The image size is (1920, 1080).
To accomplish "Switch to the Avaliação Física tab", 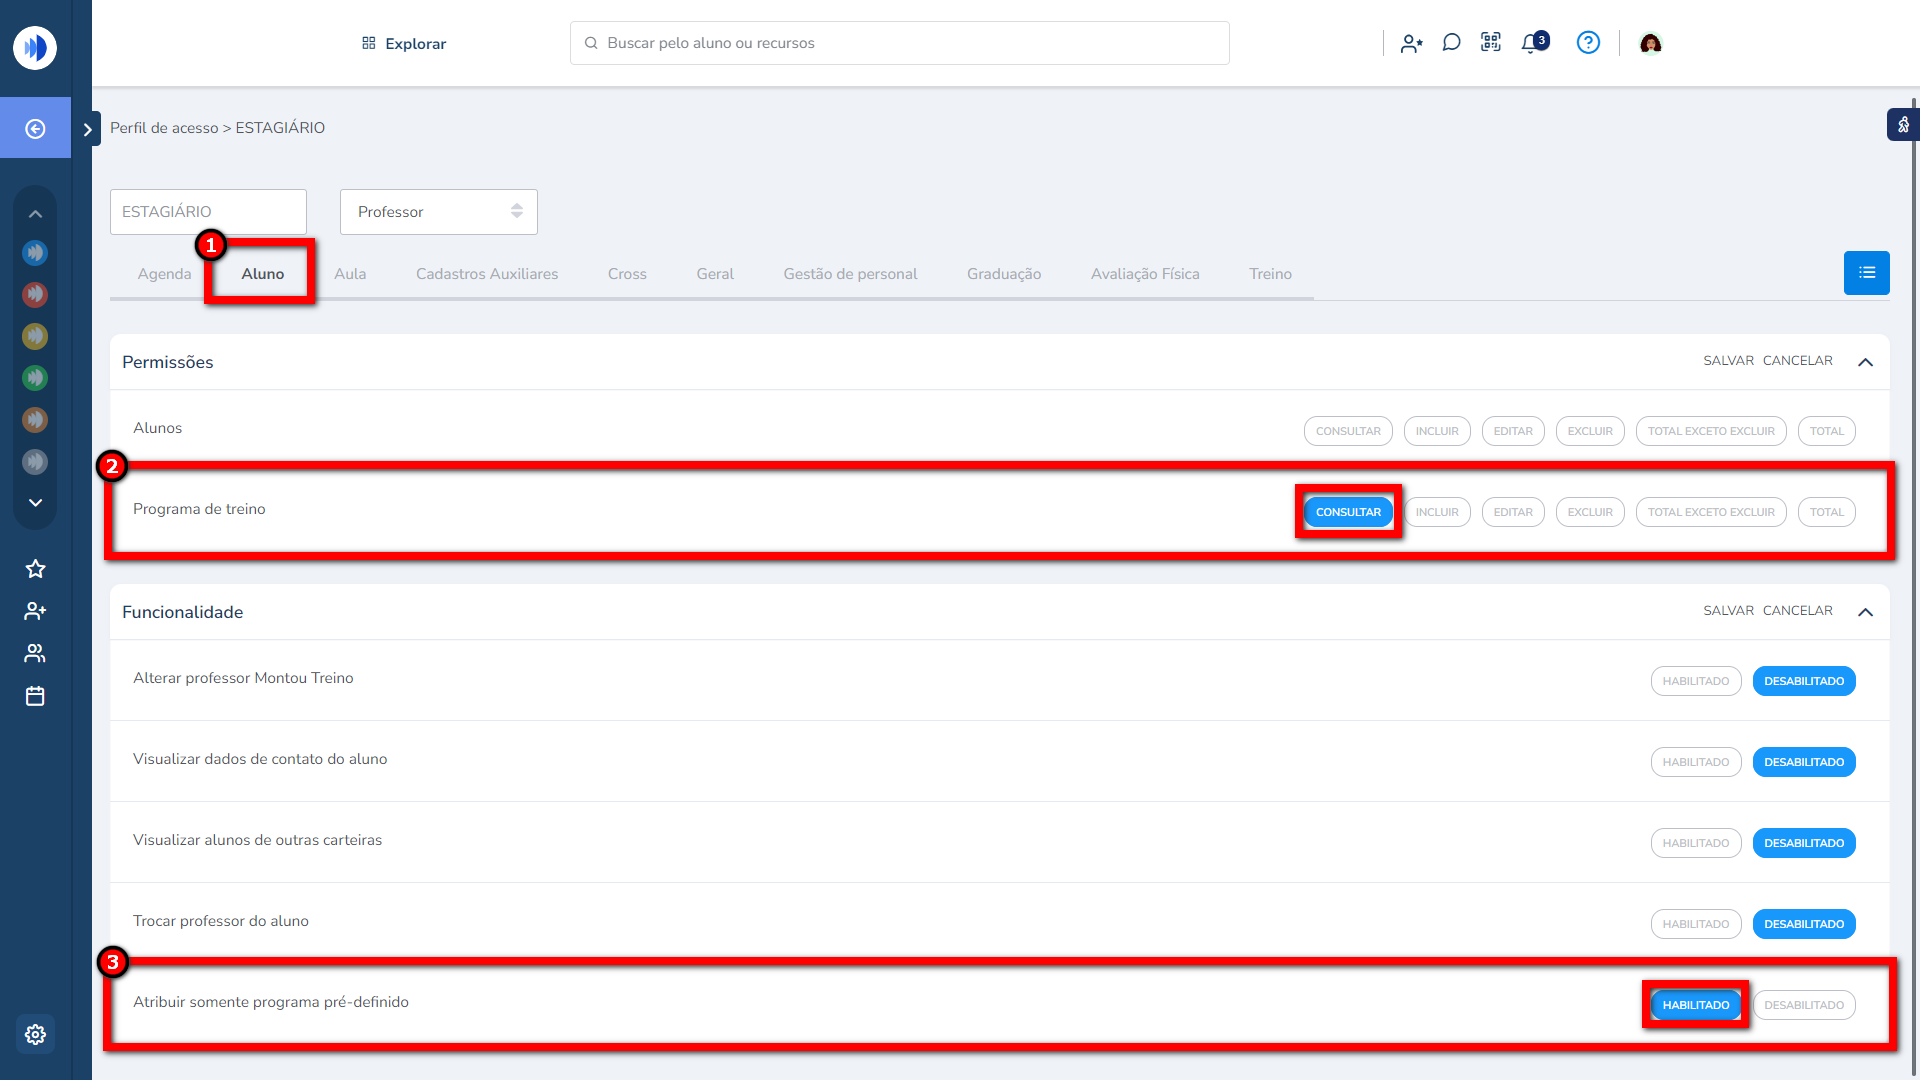I will pyautogui.click(x=1144, y=274).
